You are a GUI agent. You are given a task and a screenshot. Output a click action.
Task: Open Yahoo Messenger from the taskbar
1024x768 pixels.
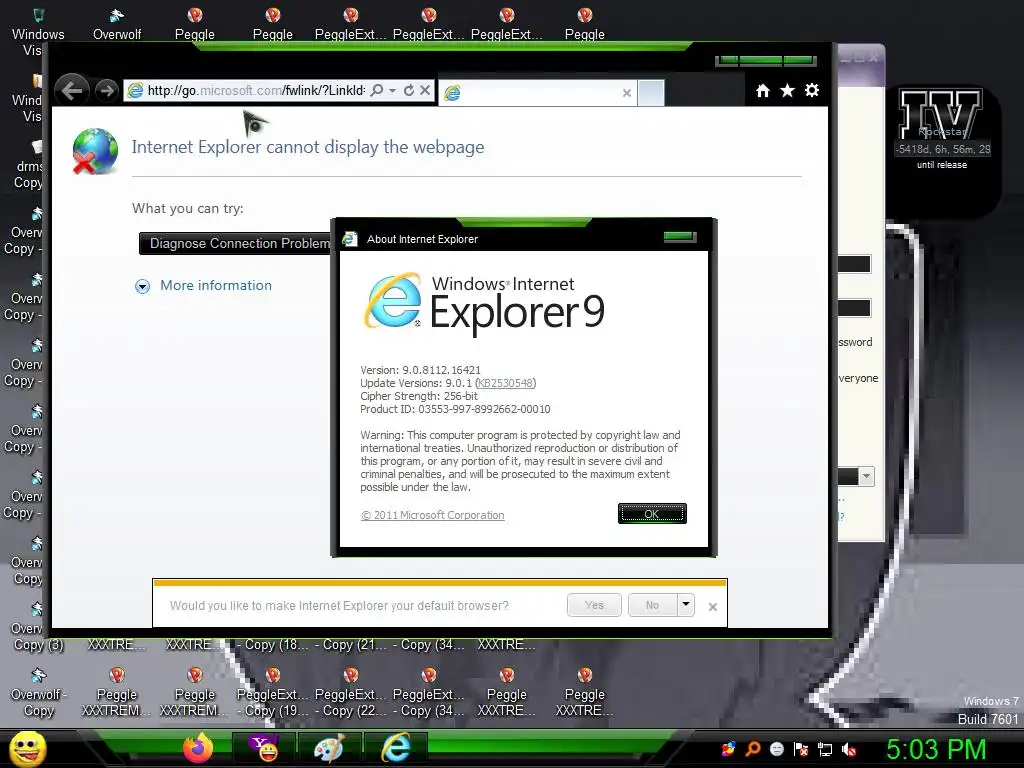pos(264,748)
